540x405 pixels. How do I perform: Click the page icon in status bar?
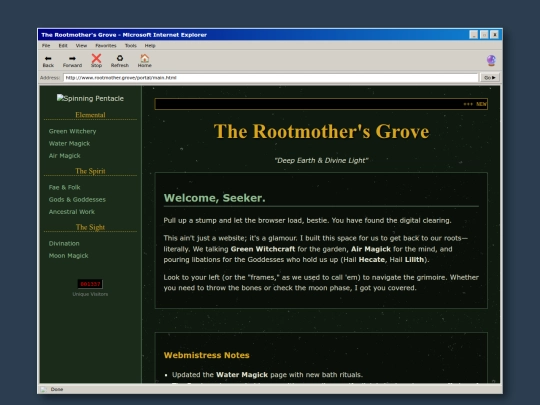point(43,390)
